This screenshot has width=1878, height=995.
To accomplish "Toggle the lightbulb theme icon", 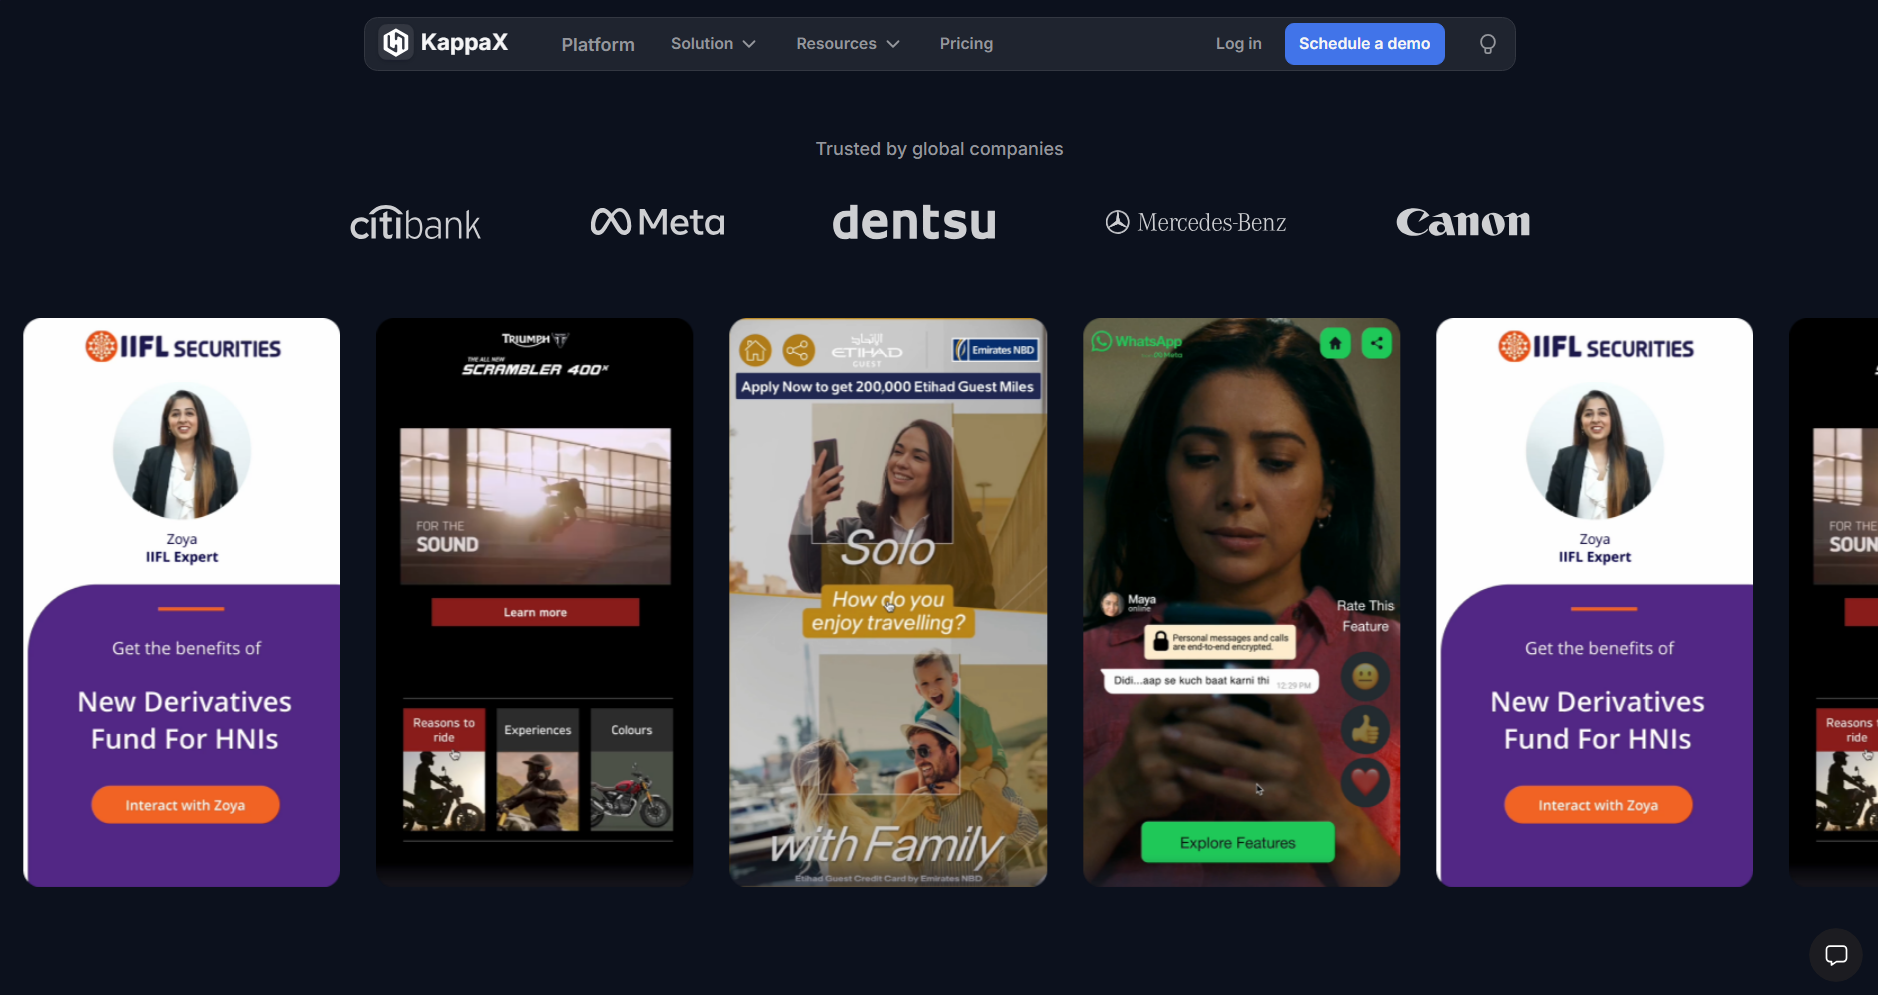I will click(1487, 44).
